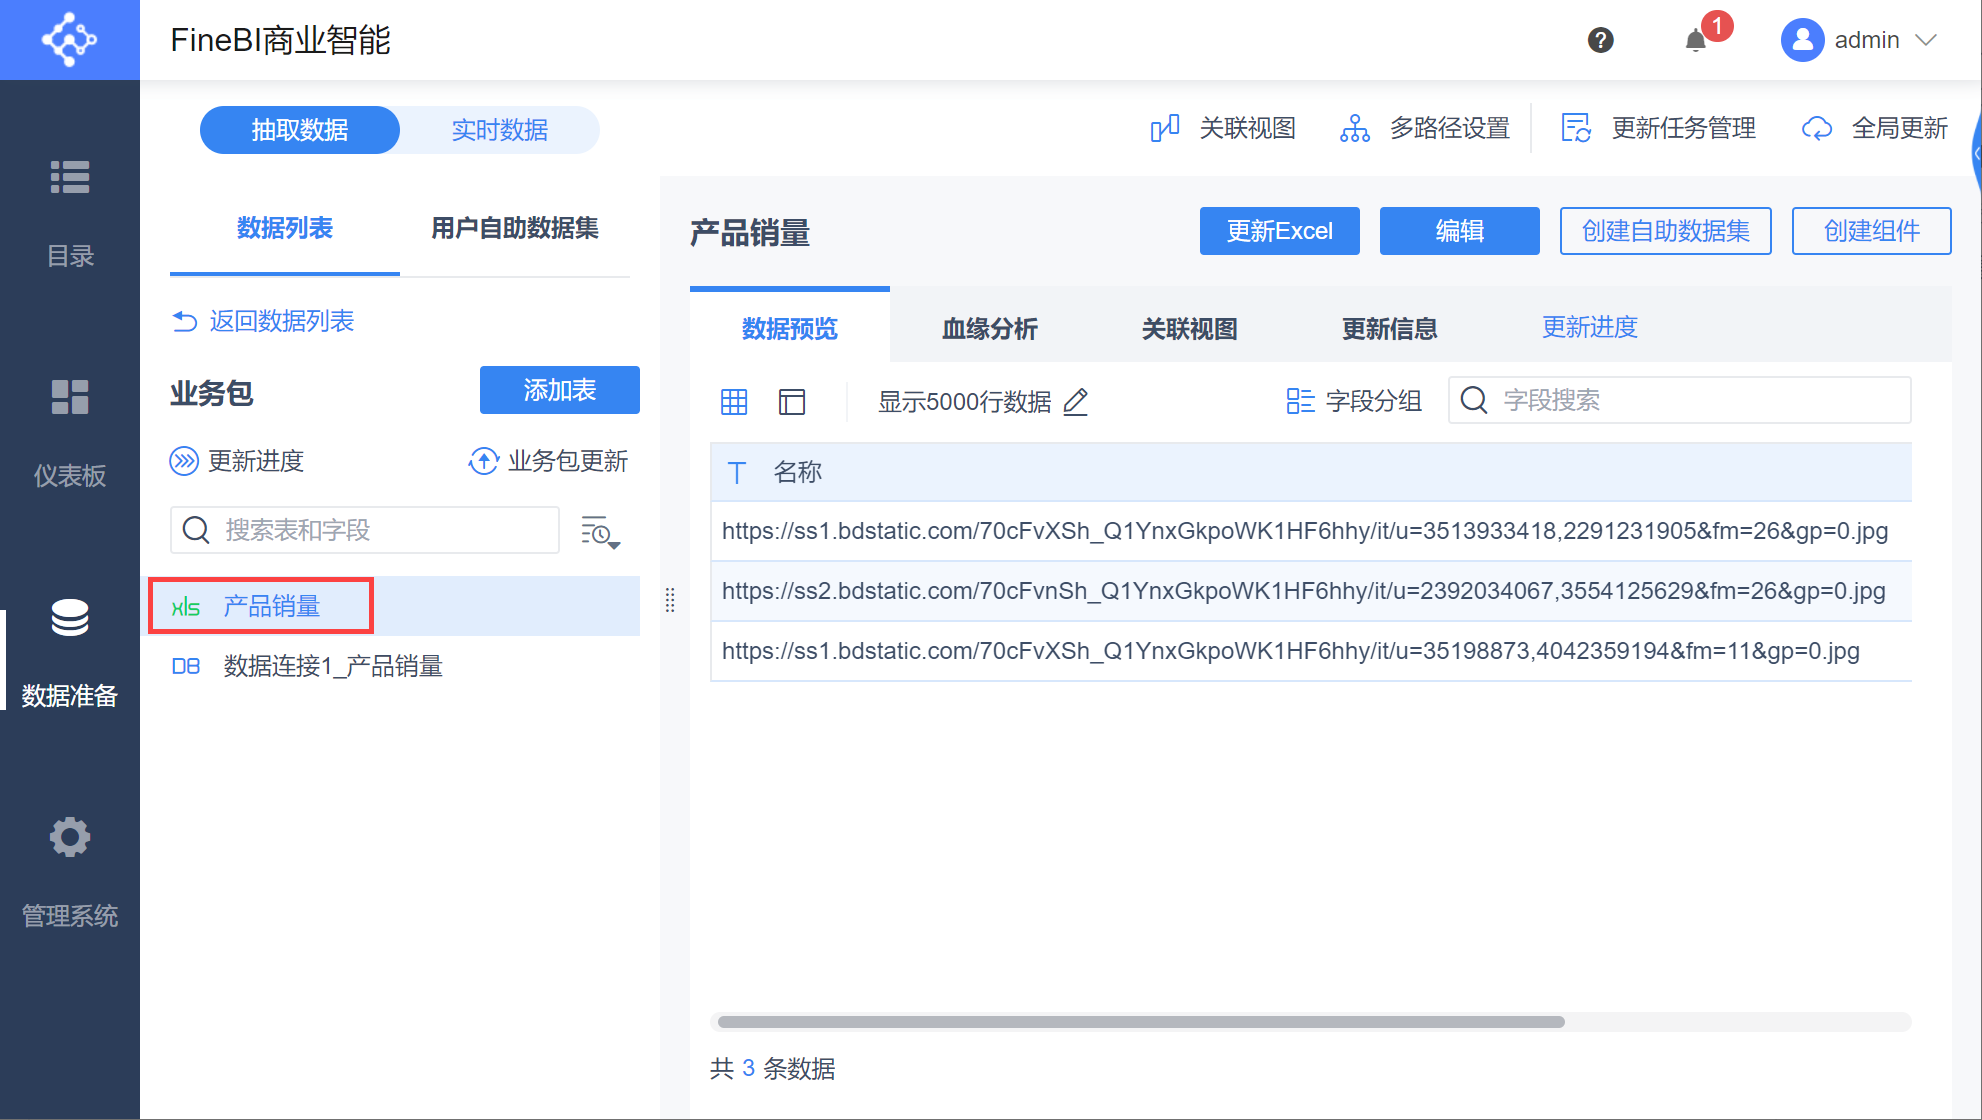Switch to 血缘分析 tab
This screenshot has width=1982, height=1120.
pos(989,328)
